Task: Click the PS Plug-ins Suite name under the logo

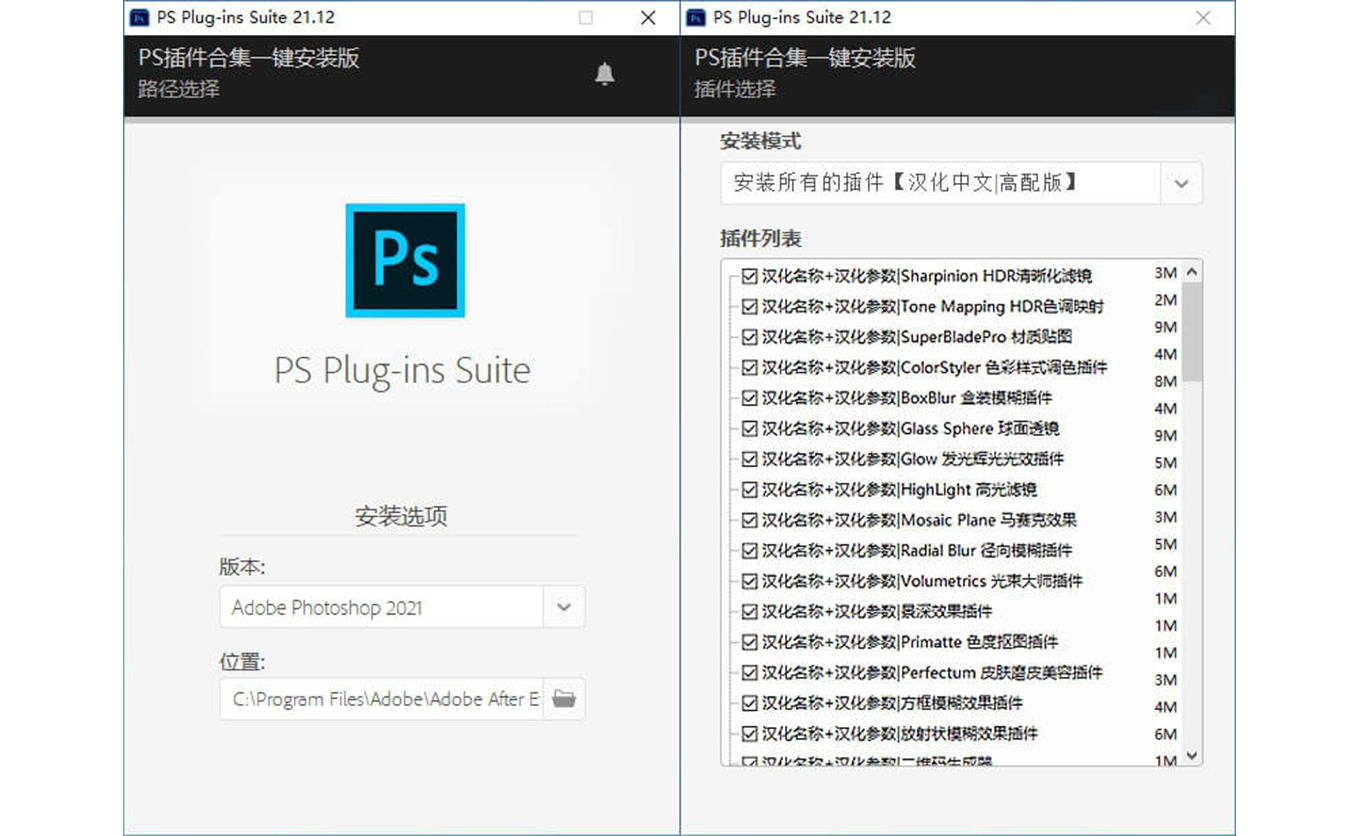Action: (x=402, y=370)
